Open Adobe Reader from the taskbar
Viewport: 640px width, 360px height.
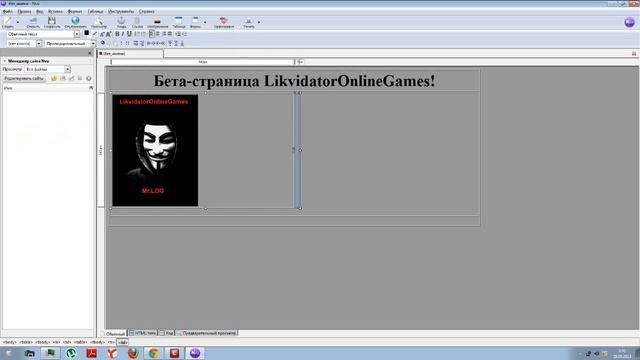(92, 353)
